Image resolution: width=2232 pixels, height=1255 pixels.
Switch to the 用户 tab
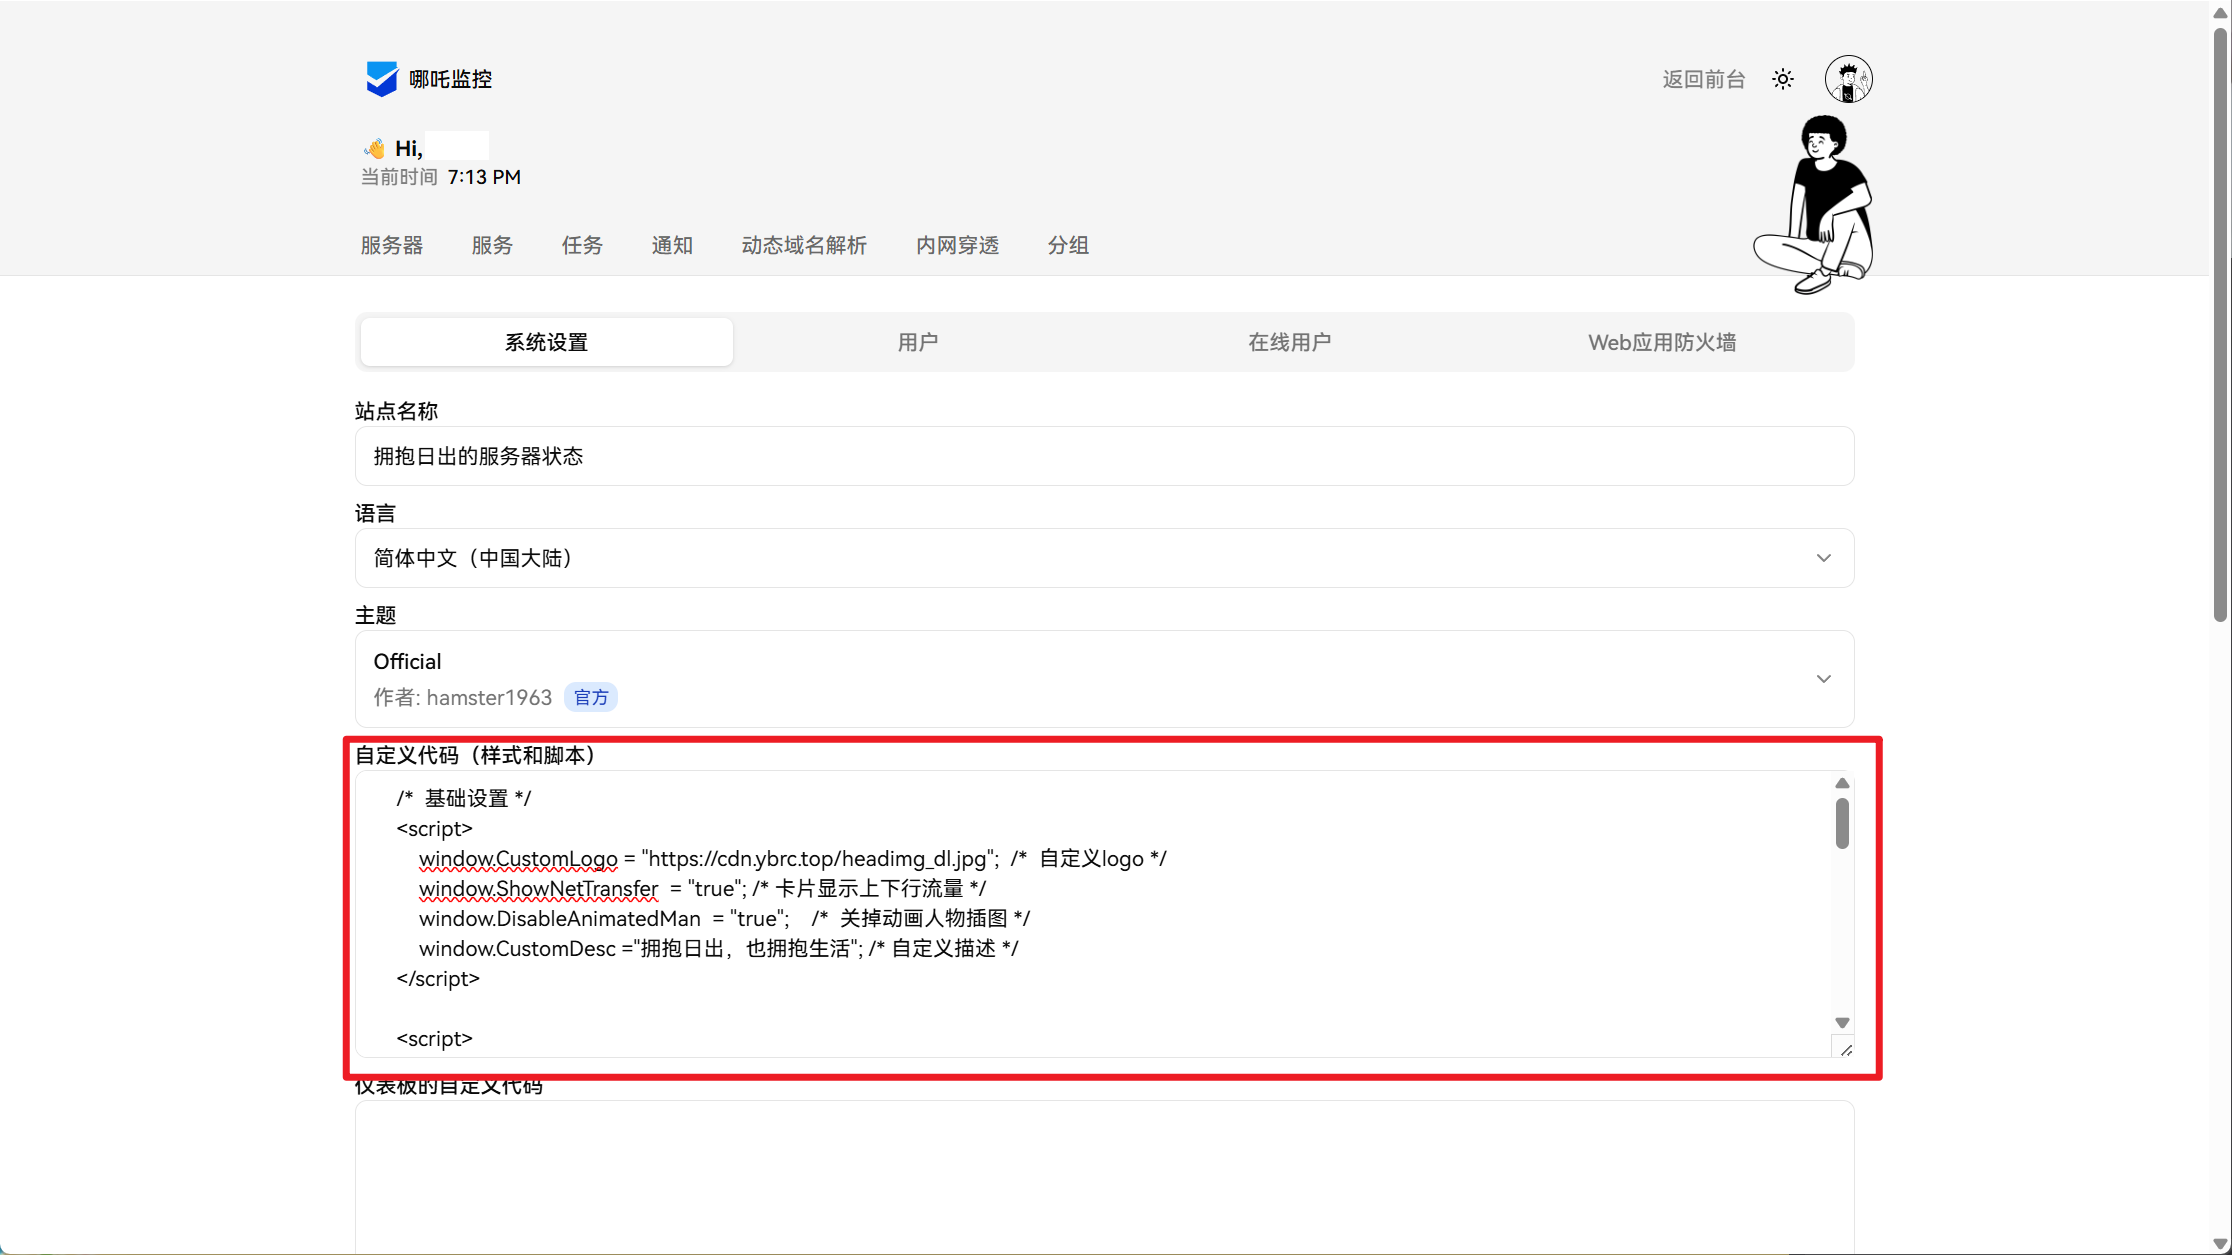click(918, 342)
